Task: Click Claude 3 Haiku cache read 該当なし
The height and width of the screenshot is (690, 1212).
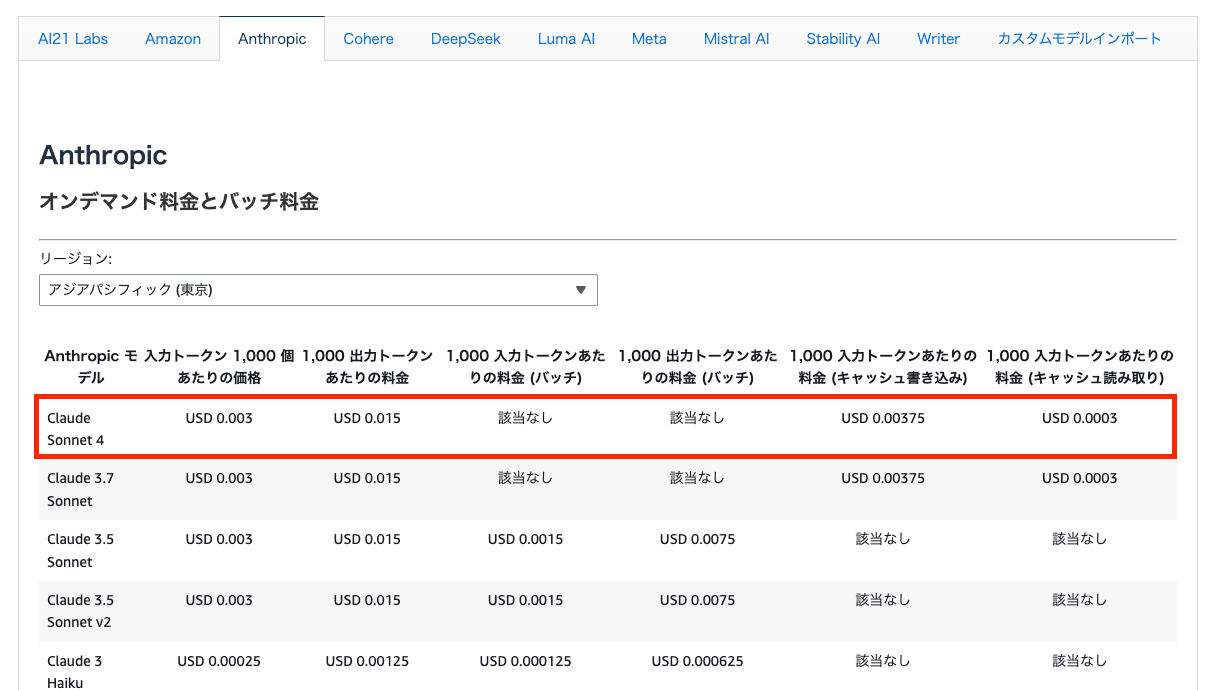Action: (x=1079, y=661)
